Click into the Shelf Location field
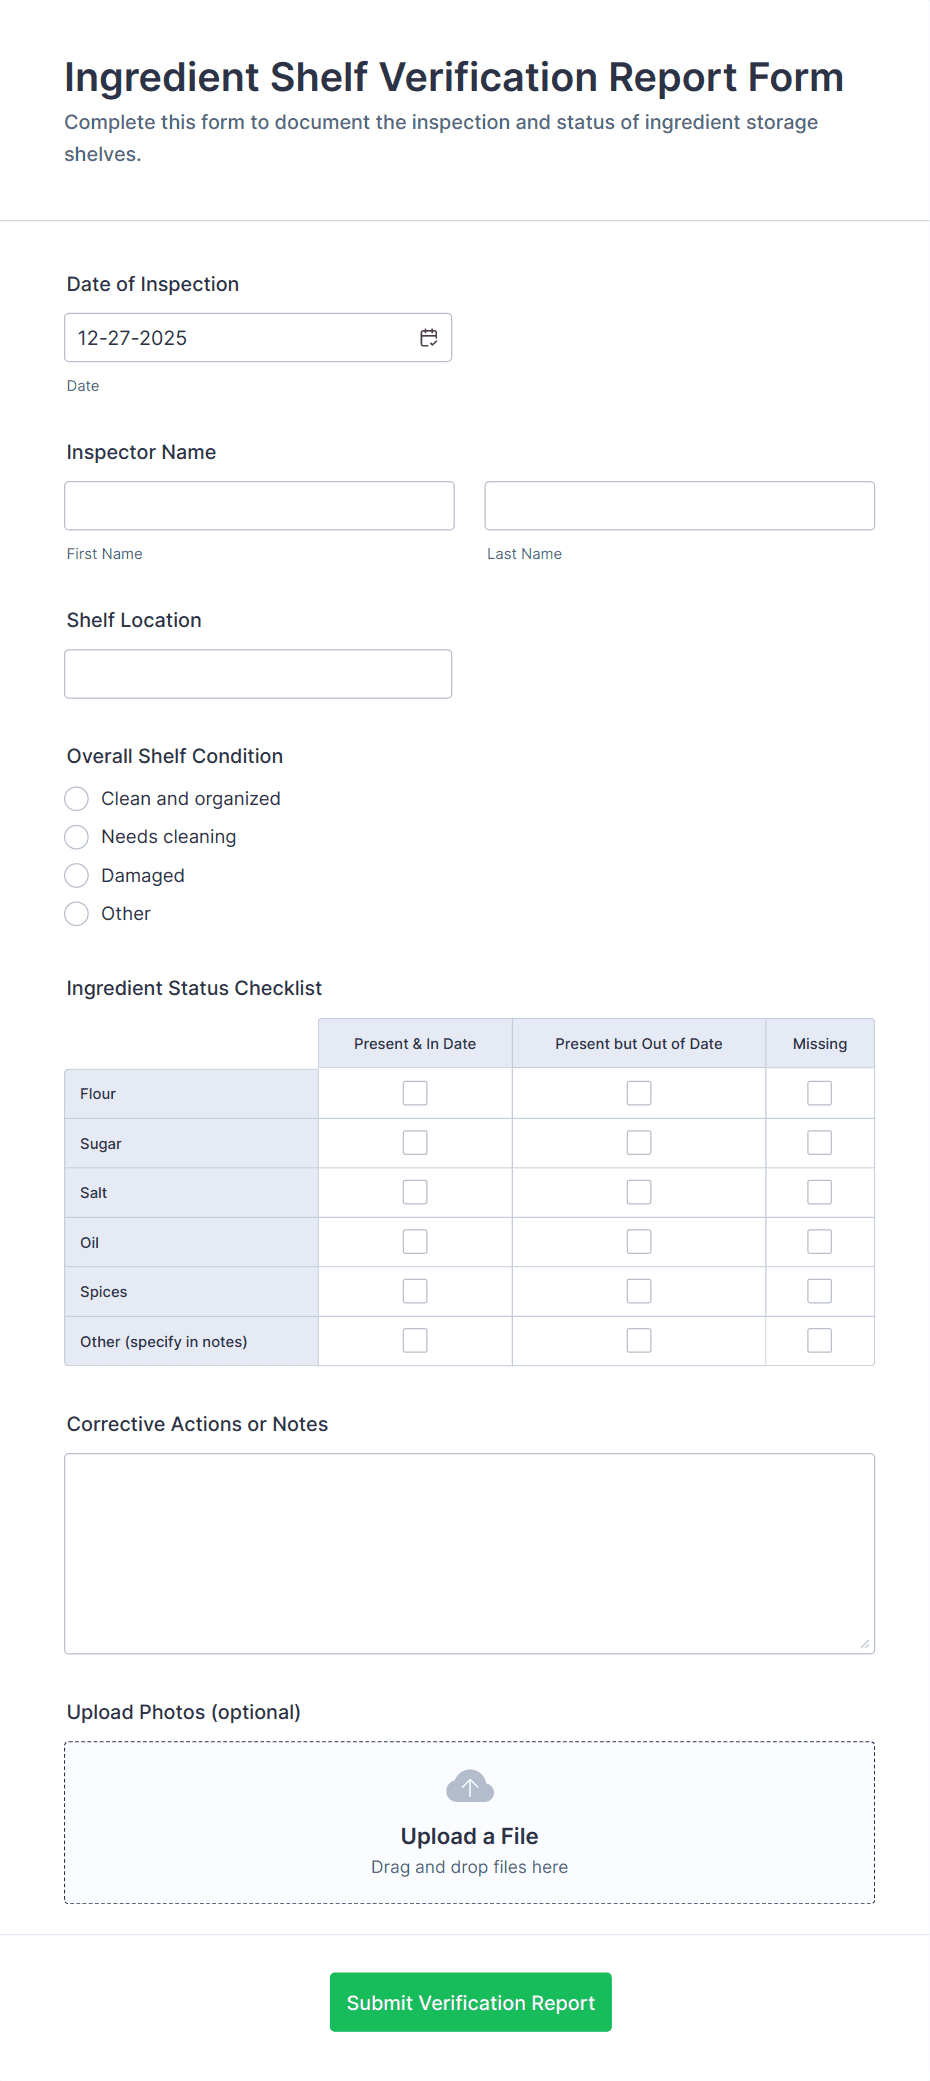Viewport: 930px width, 2081px height. point(258,674)
